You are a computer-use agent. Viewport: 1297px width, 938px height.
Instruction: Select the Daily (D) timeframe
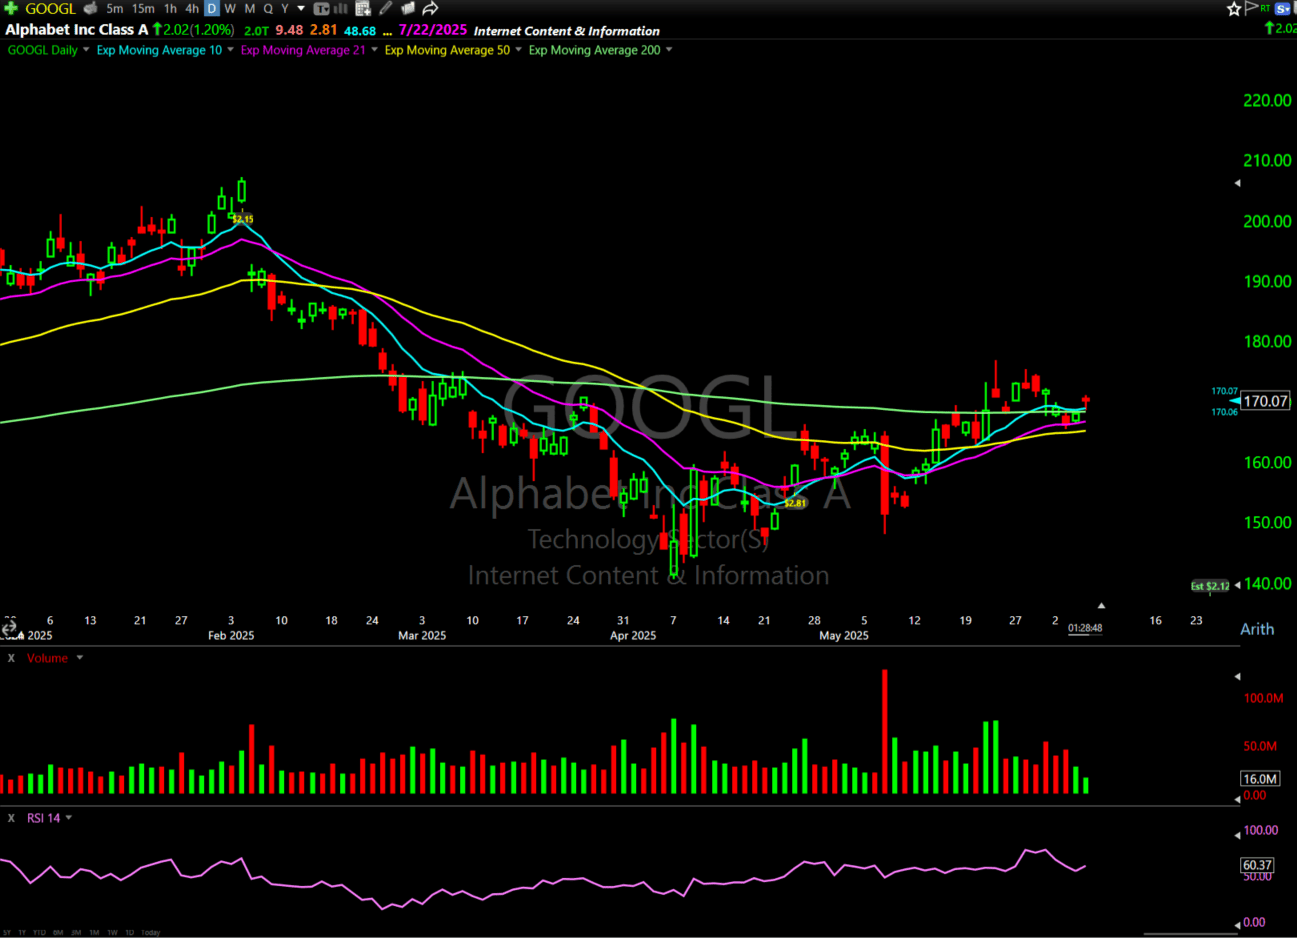[212, 9]
